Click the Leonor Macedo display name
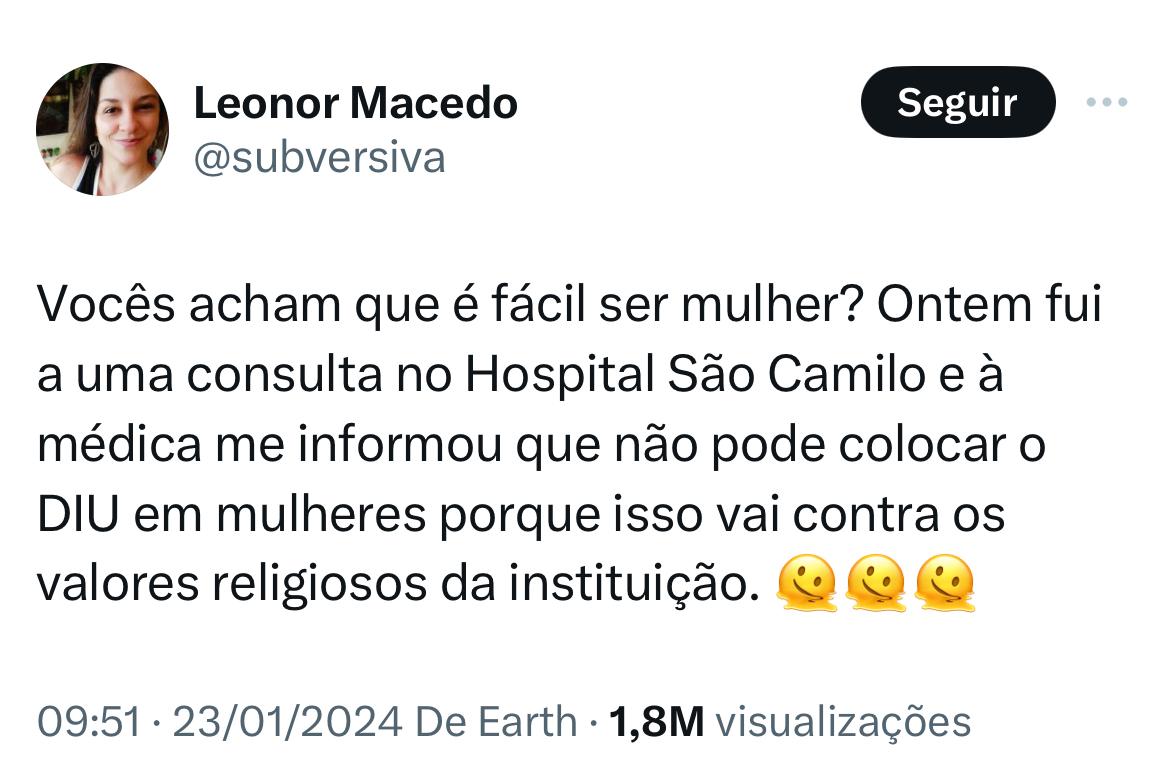Screen dimensions: 1170x770 pyautogui.click(x=355, y=103)
